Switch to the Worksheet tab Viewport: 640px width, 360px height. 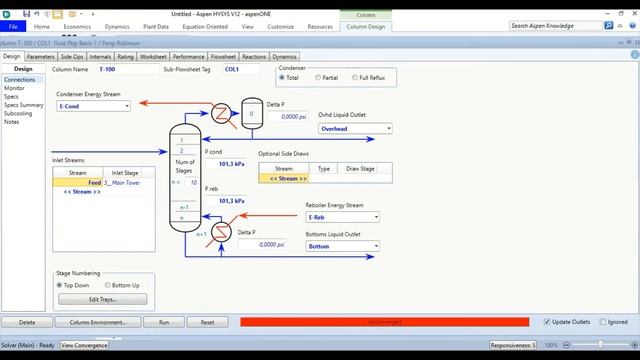coord(153,57)
